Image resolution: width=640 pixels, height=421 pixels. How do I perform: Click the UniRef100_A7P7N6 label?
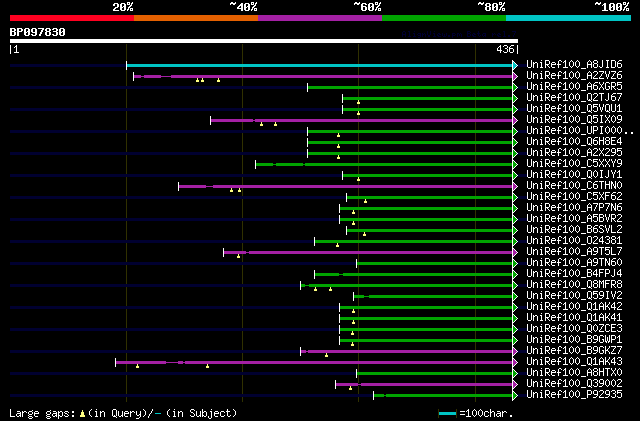pos(574,208)
